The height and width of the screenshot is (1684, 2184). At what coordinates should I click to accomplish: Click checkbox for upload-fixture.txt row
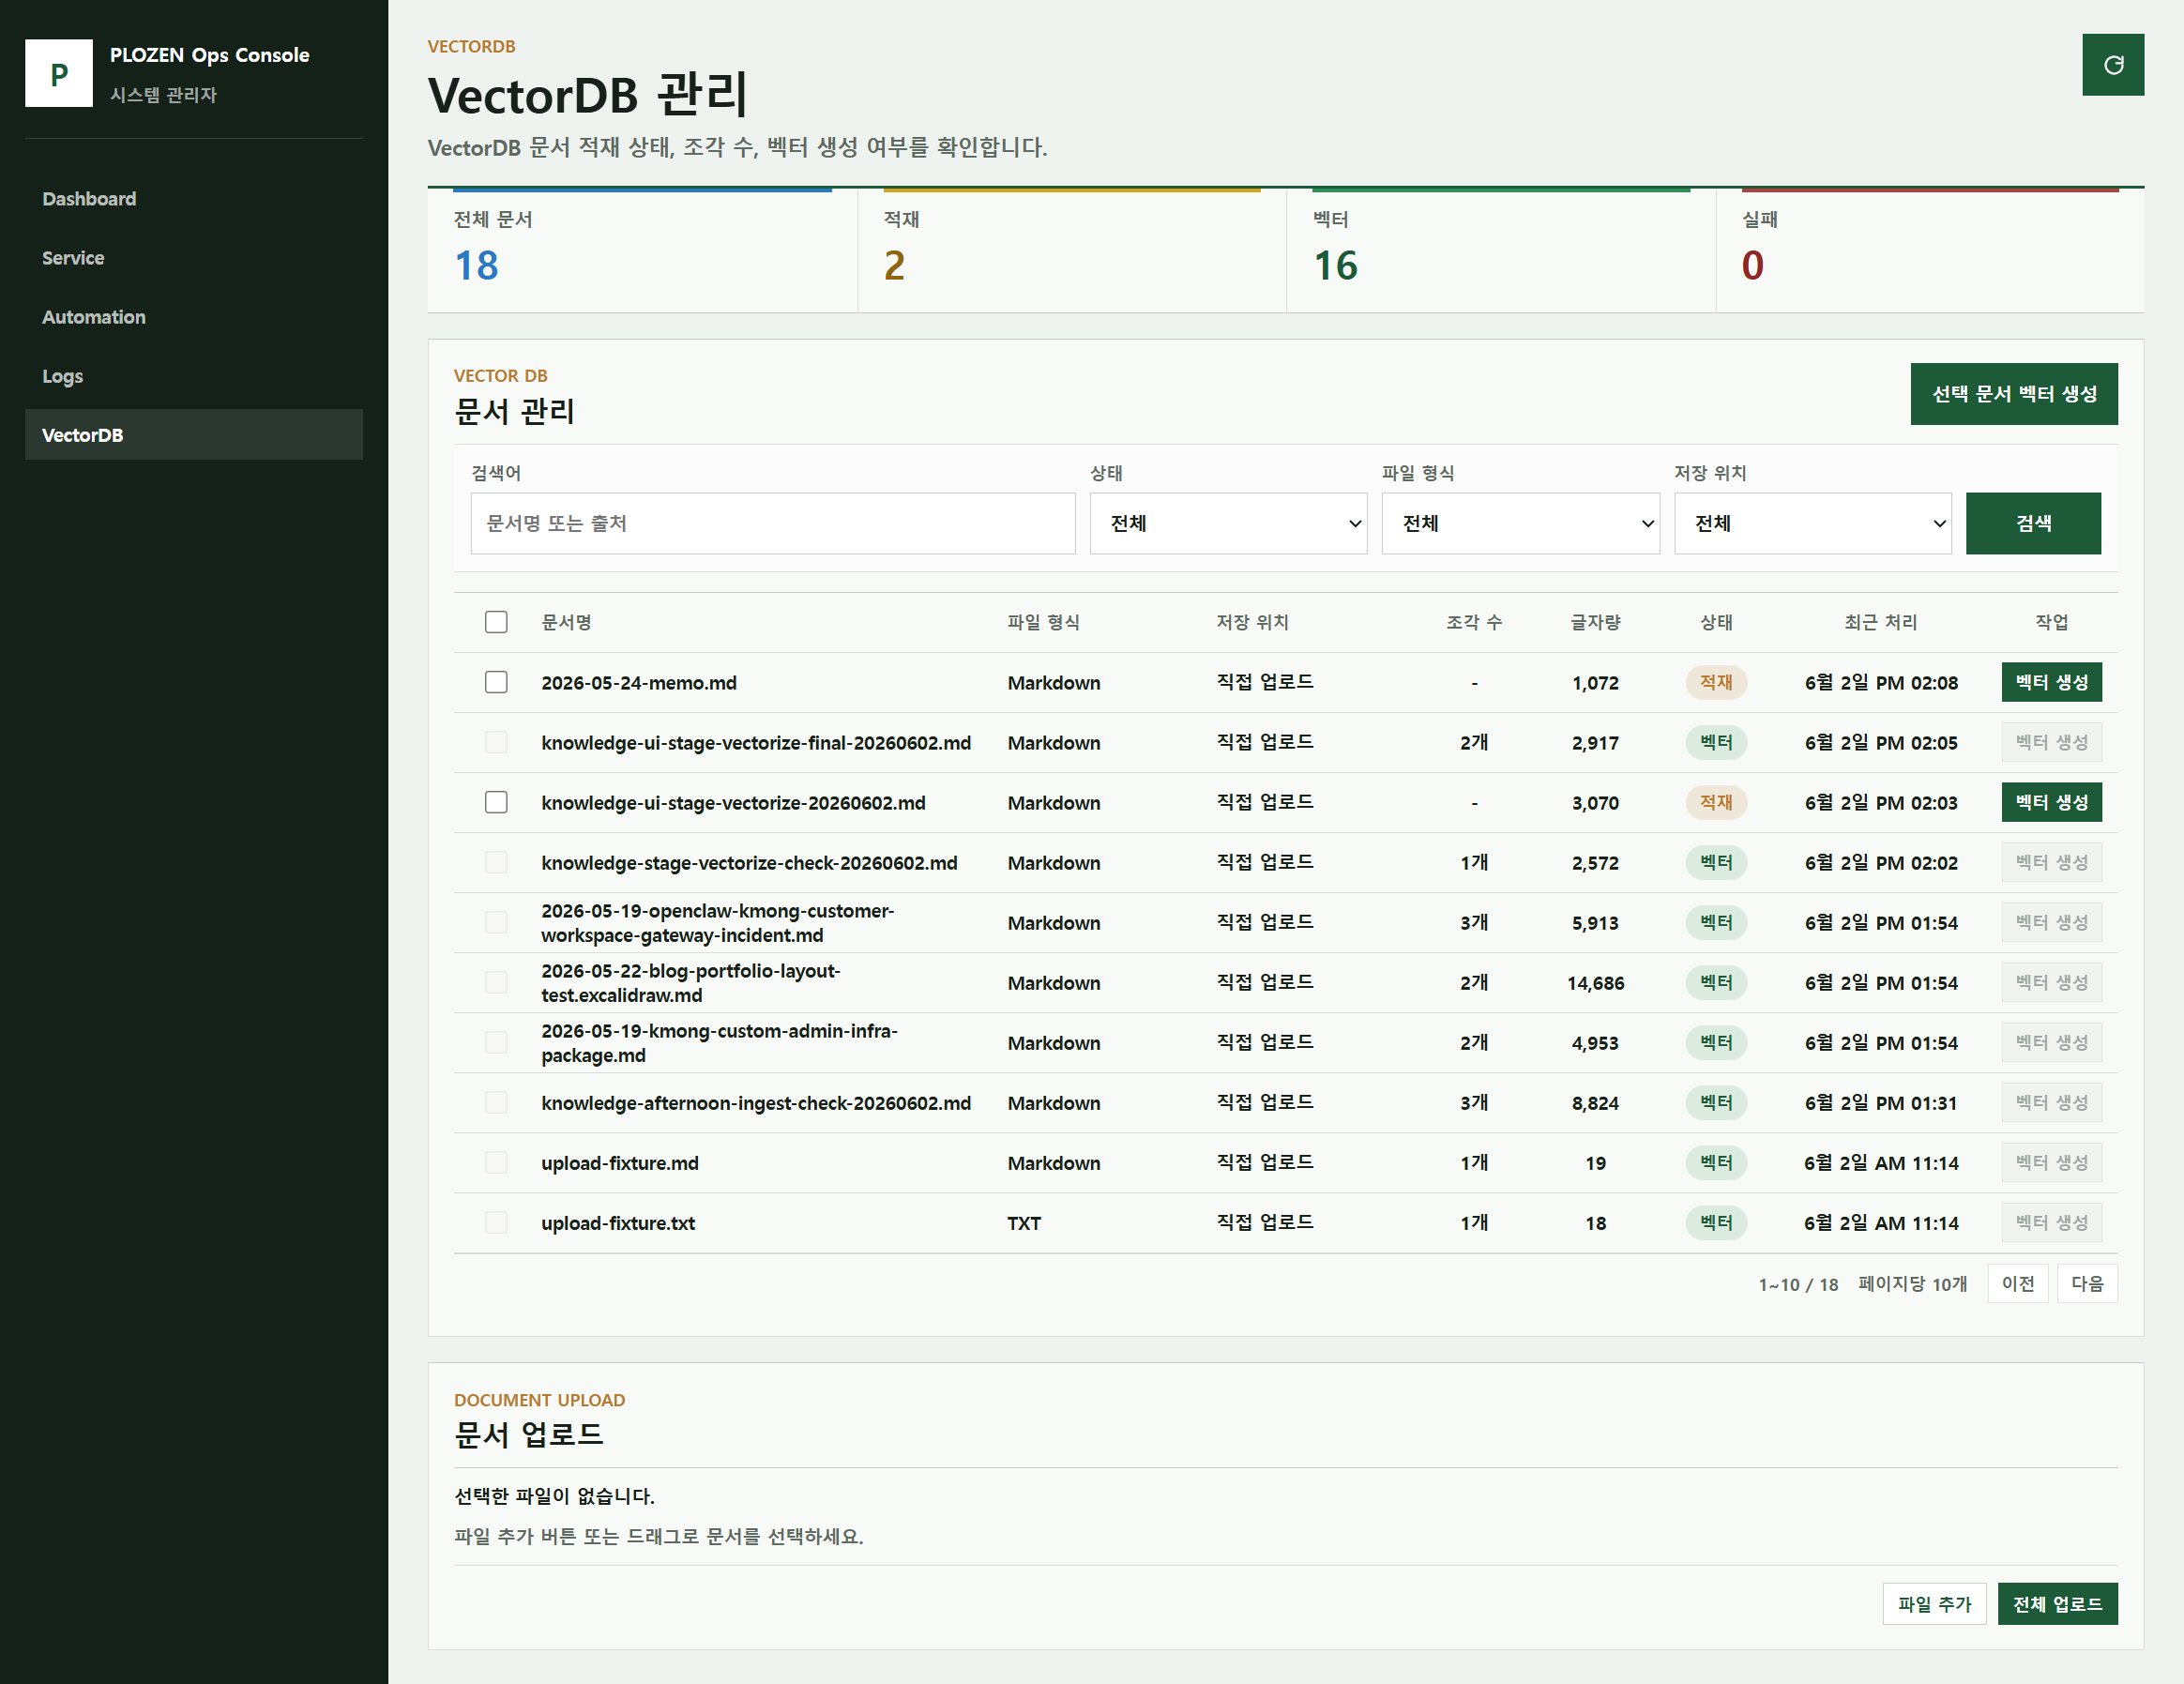(496, 1222)
